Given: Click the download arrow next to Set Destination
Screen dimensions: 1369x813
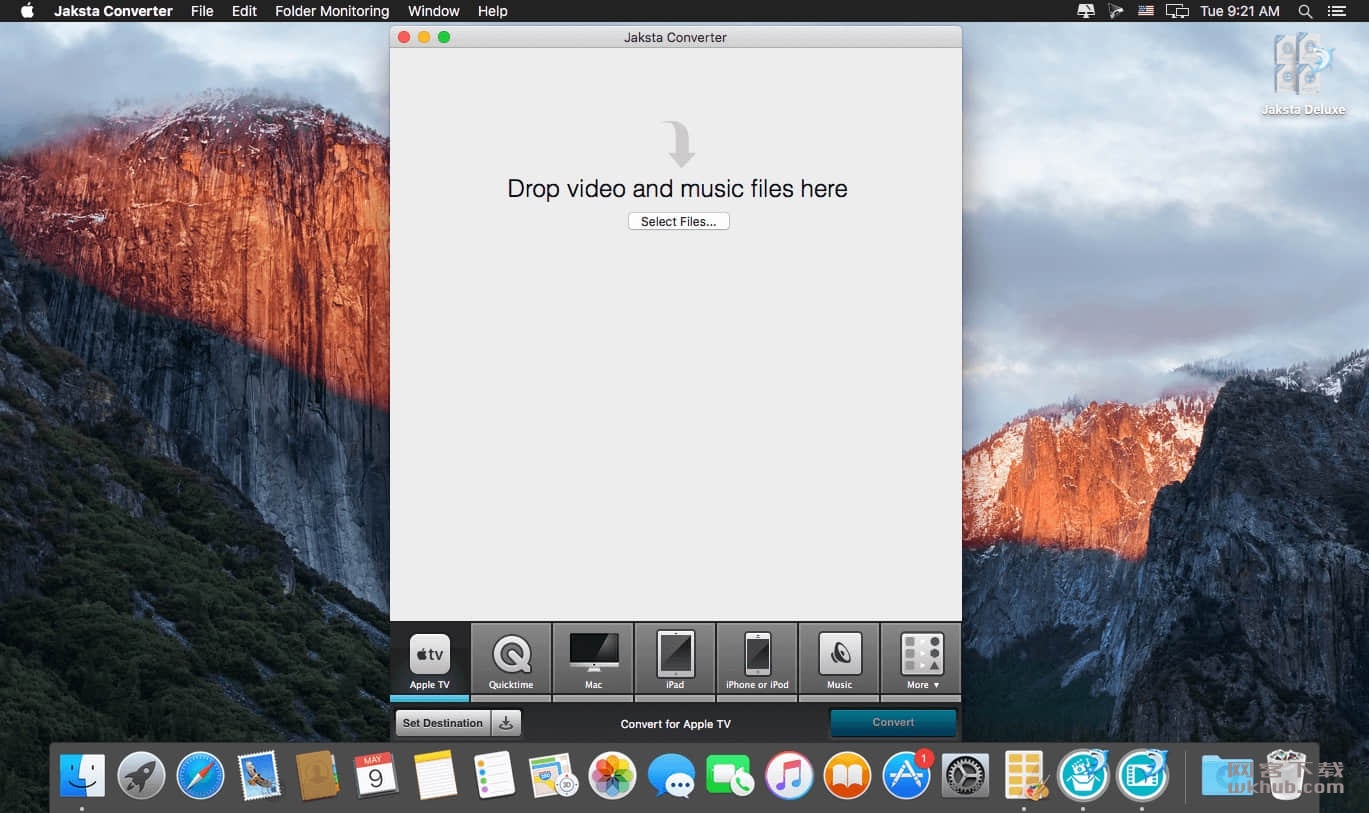Looking at the screenshot, I should [x=507, y=723].
